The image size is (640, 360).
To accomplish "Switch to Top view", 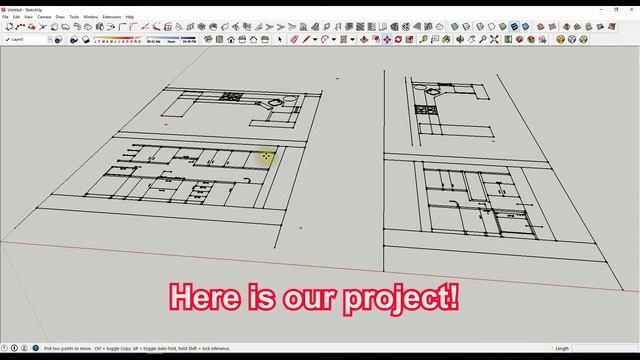I will (x=220, y=40).
